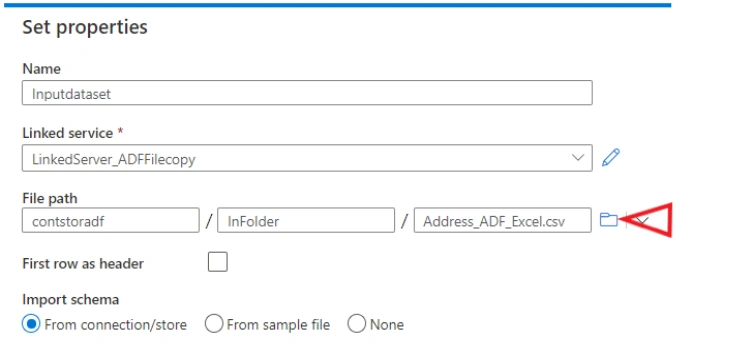Click the Linked service label text
This screenshot has width=736, height=360.
(68, 133)
